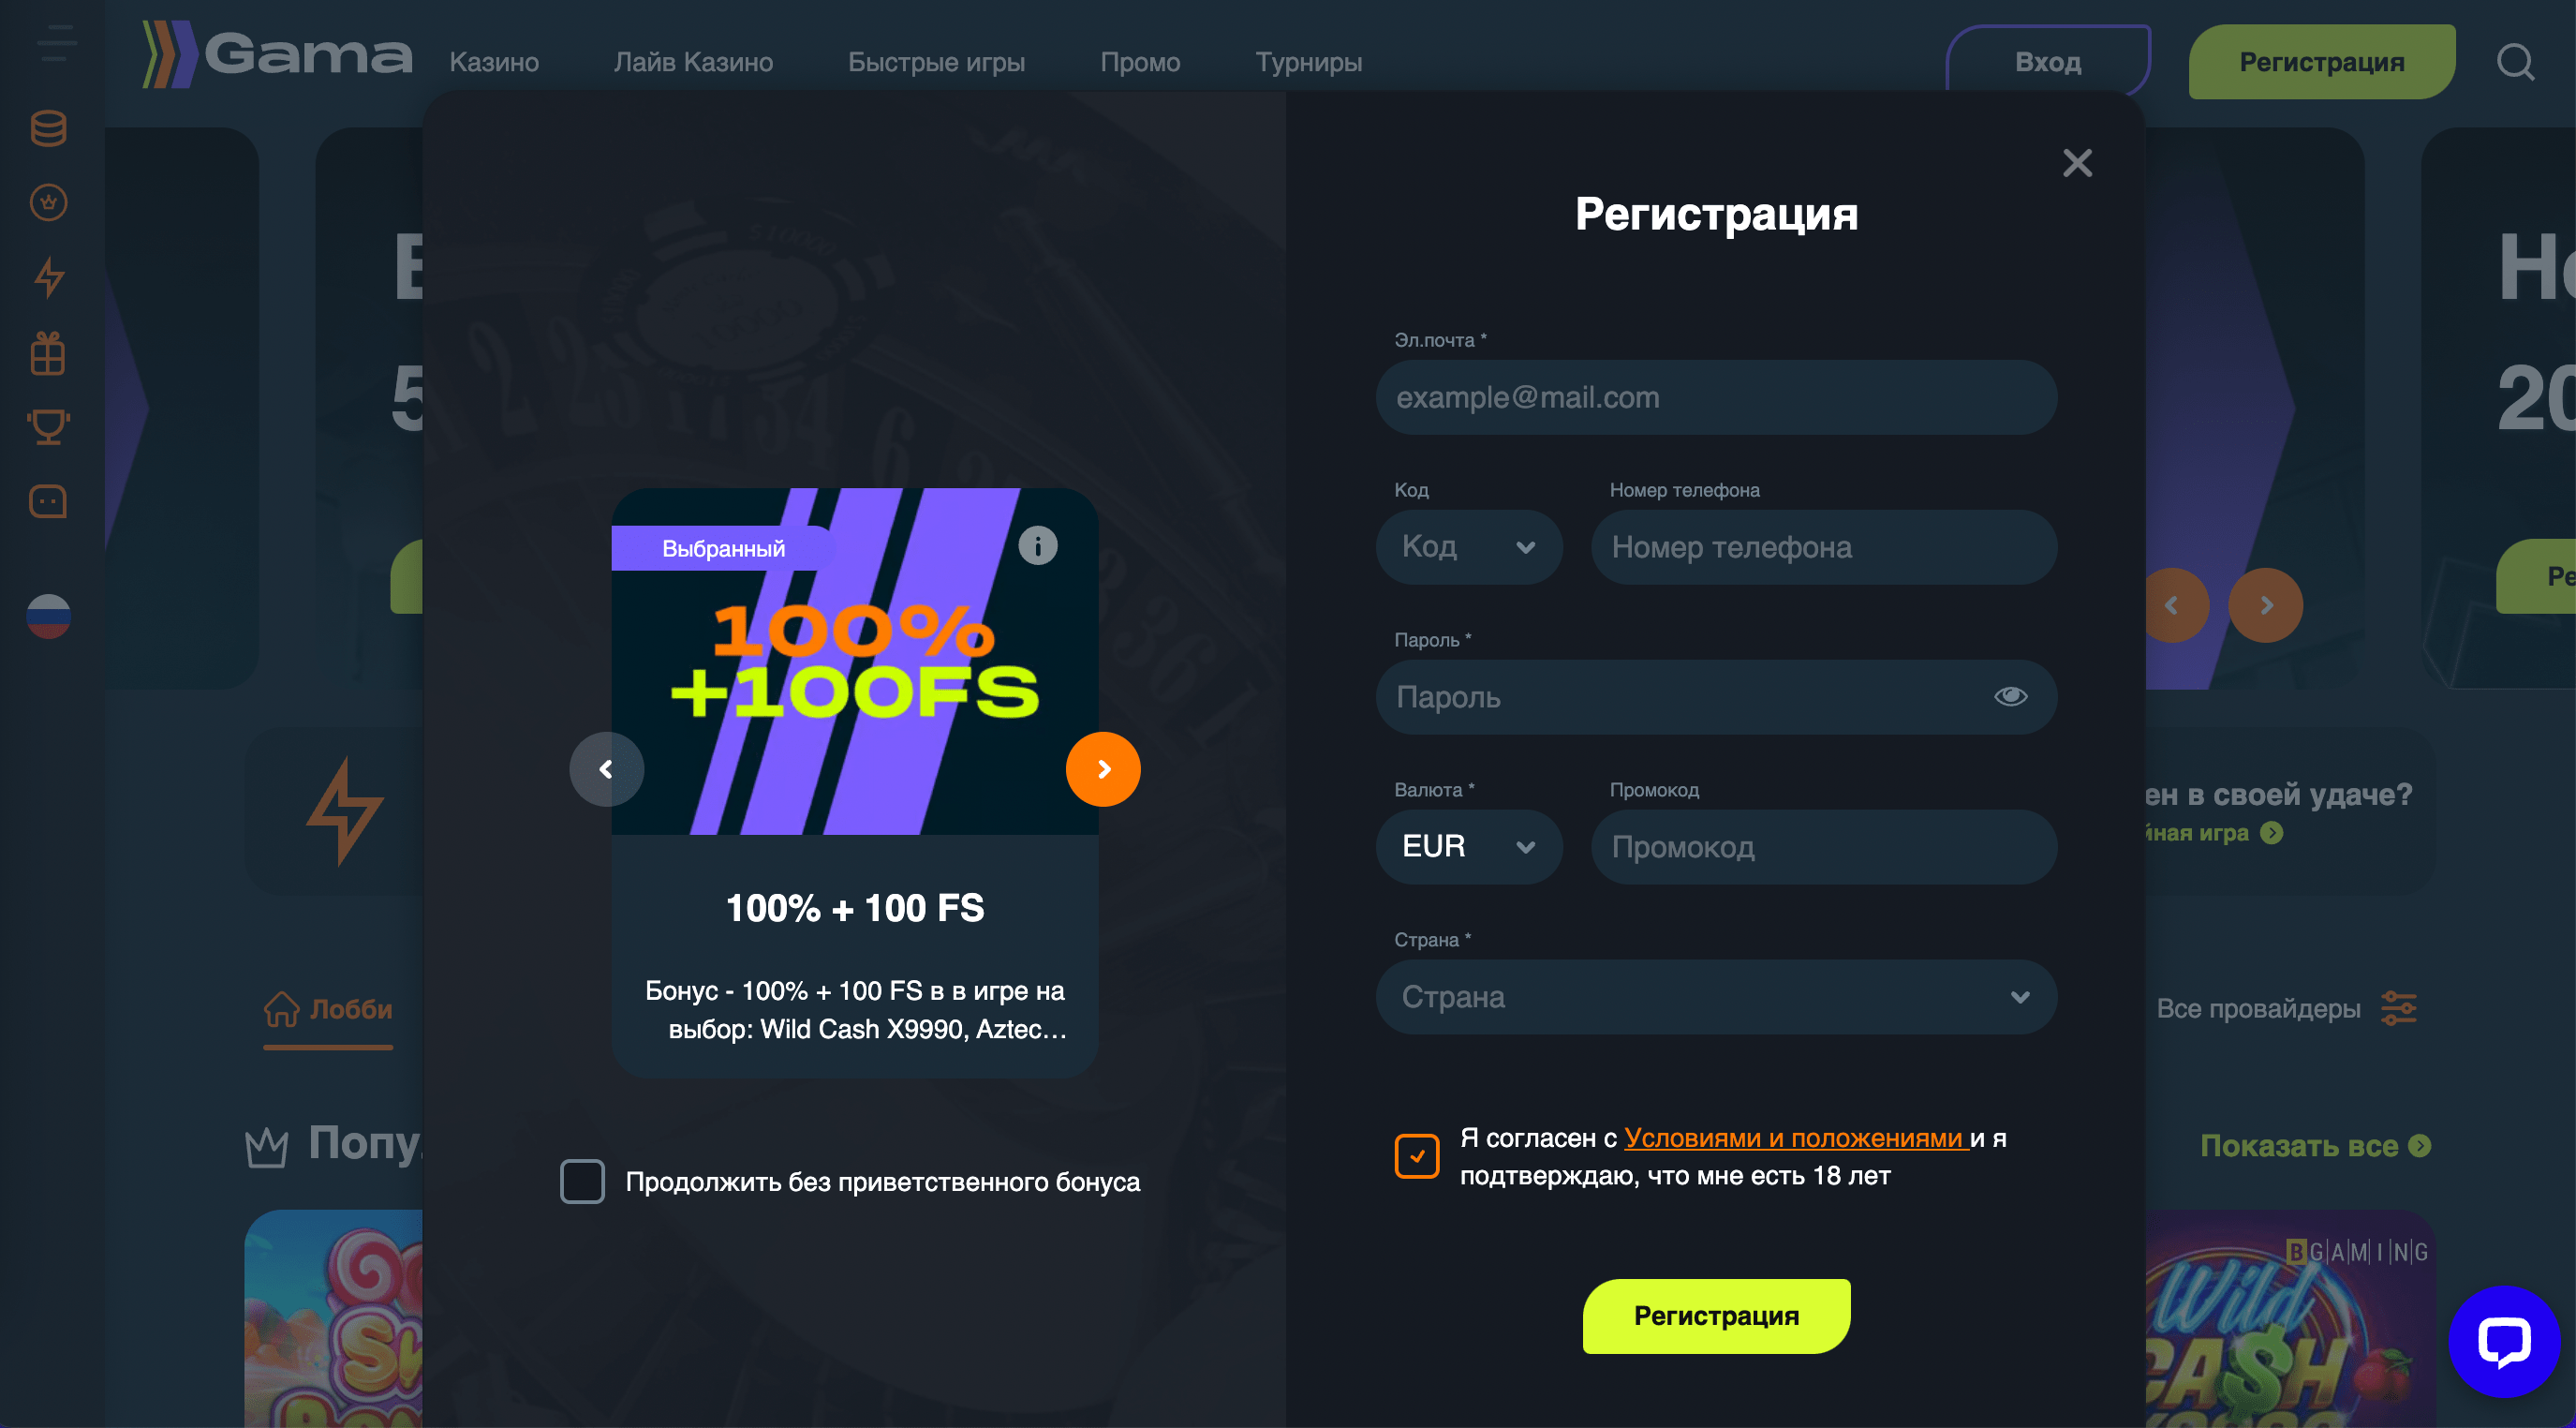Toggle password visibility eye icon
This screenshot has height=1428, width=2576.
[2010, 696]
